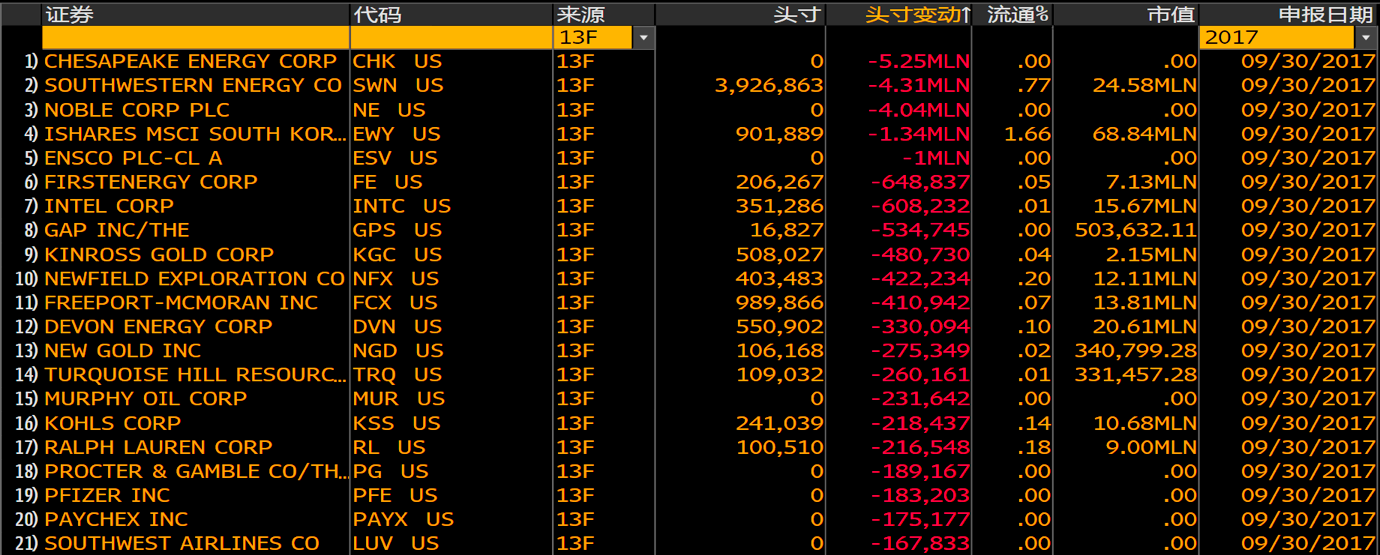This screenshot has height=555, width=1380.
Task: Click market value 68.84MLN
Action: coord(1145,134)
